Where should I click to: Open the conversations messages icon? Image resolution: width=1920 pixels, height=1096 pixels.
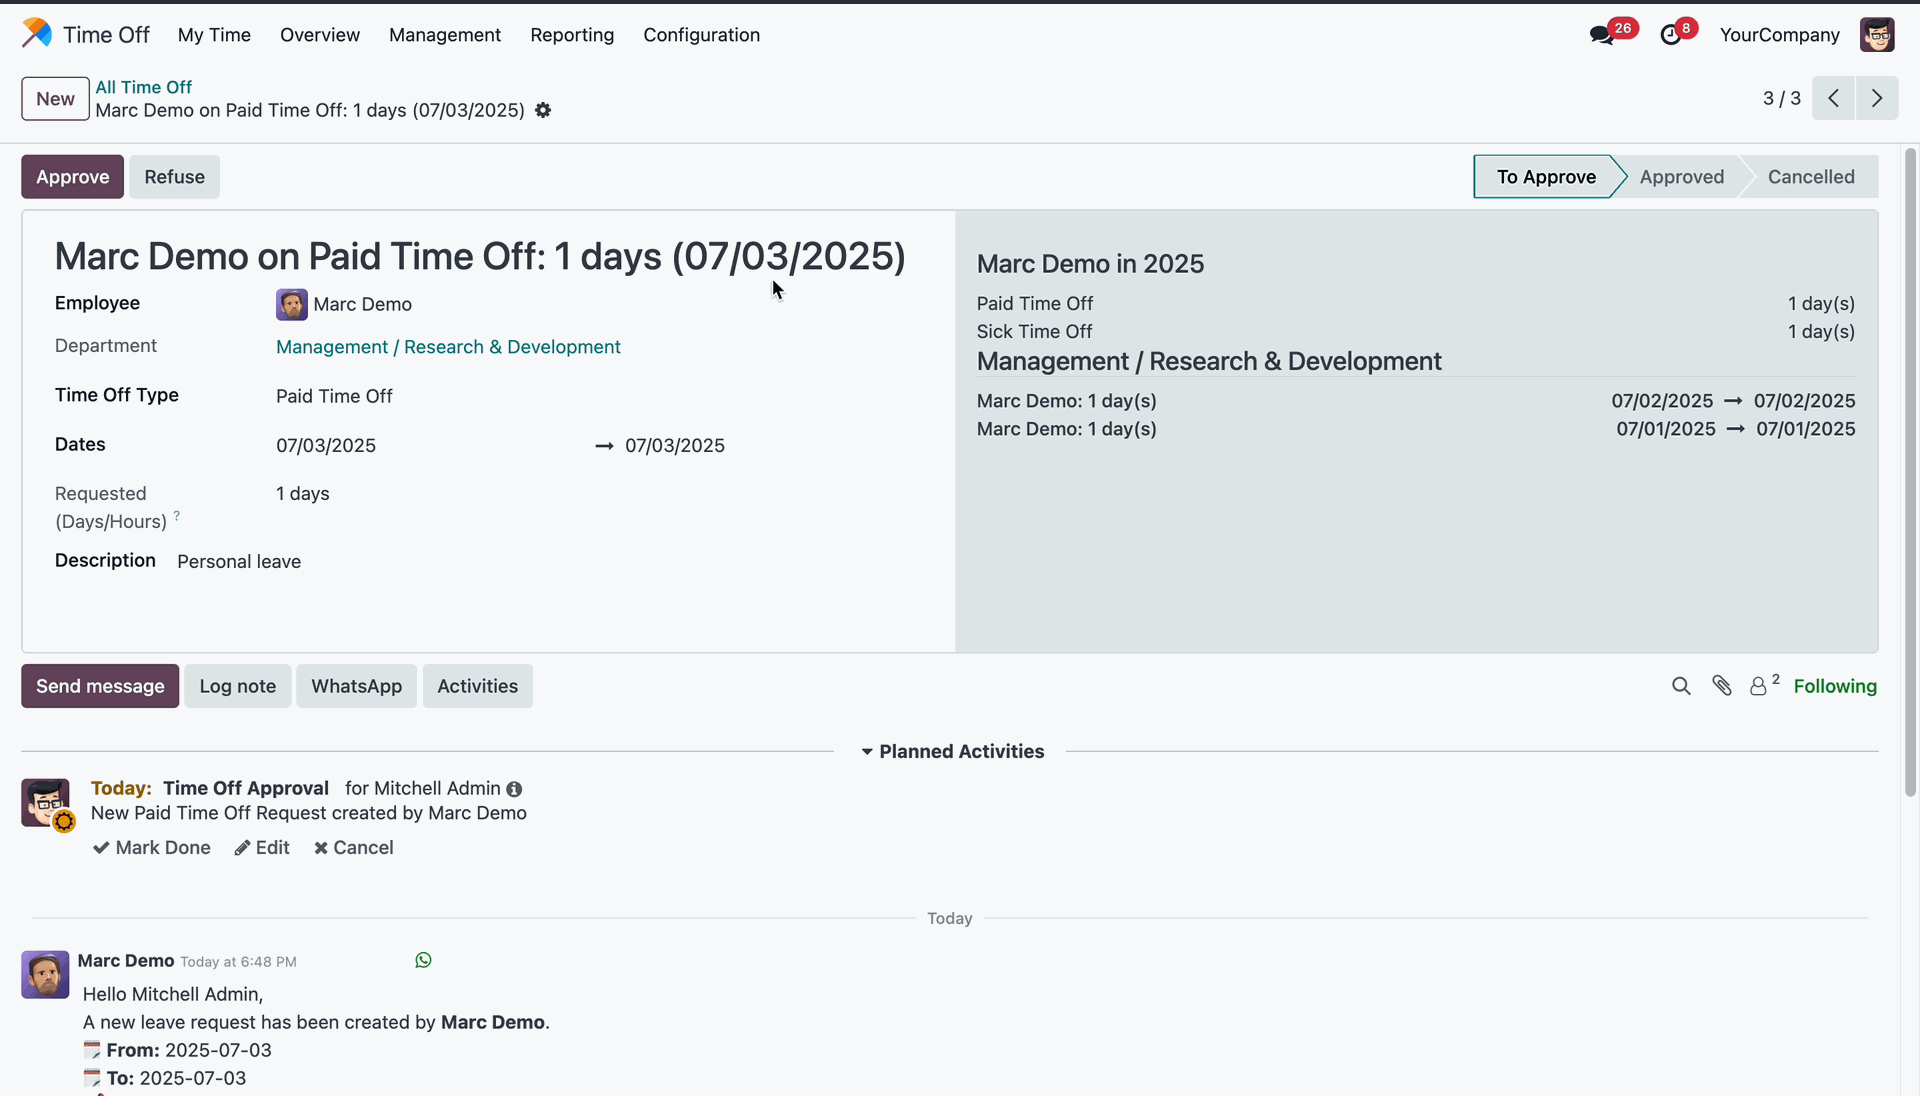1602,35
